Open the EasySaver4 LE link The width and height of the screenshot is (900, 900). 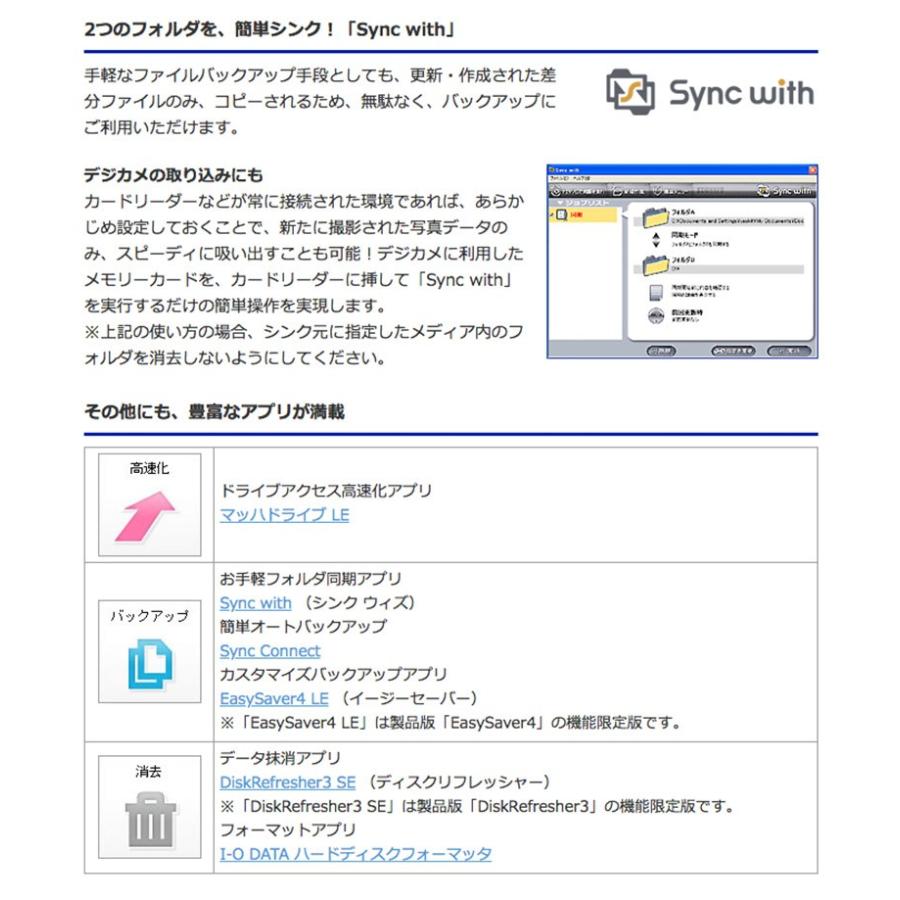click(x=273, y=698)
